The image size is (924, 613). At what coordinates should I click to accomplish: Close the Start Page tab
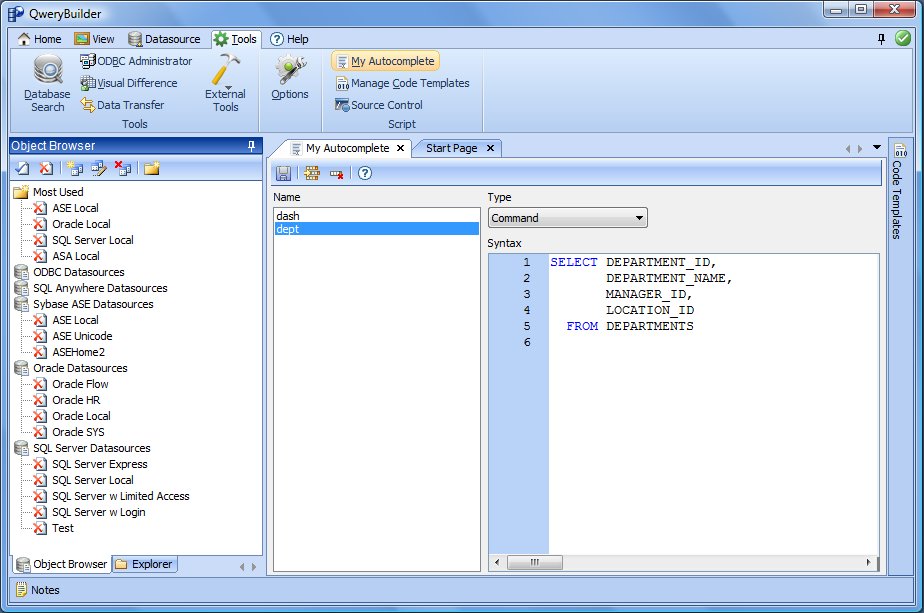(x=490, y=148)
